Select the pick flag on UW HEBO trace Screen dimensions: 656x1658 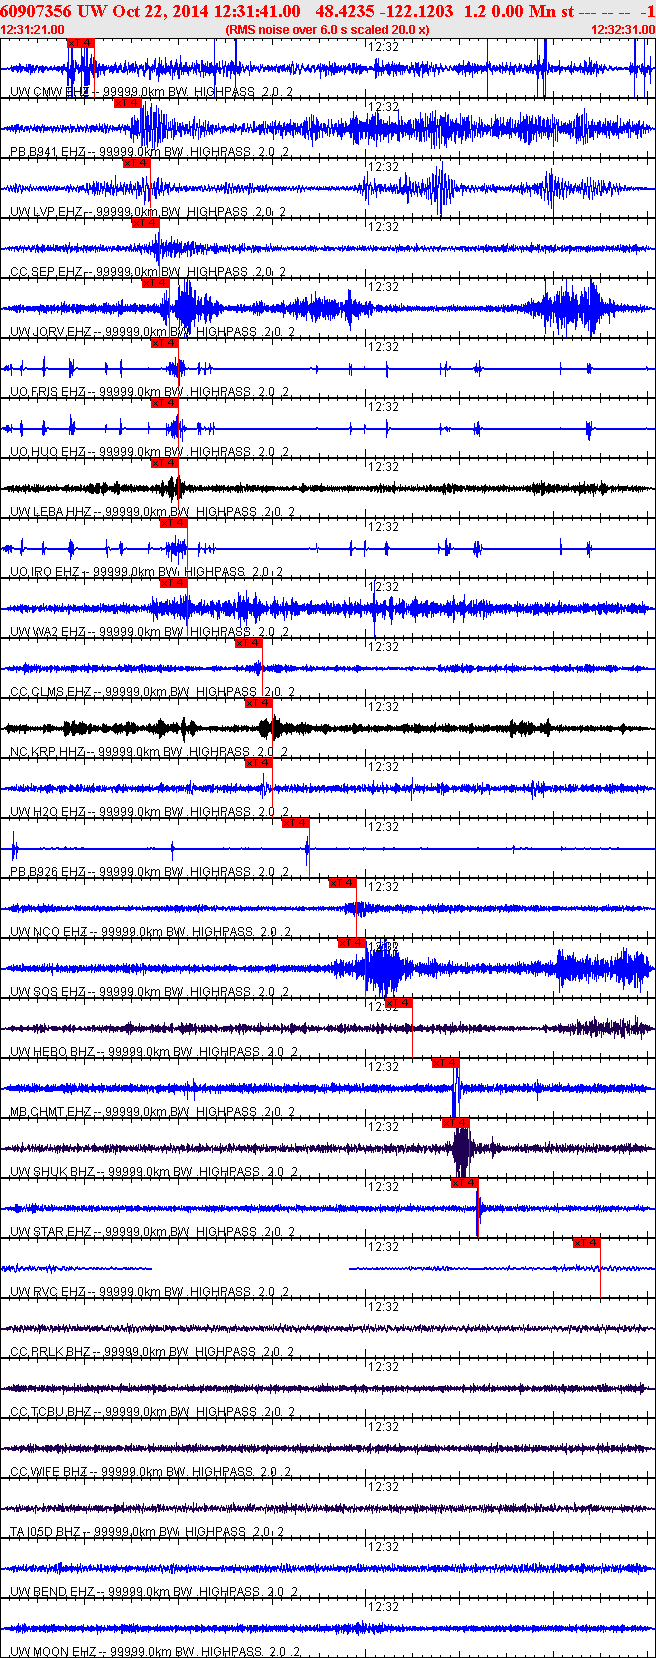coord(398,1003)
